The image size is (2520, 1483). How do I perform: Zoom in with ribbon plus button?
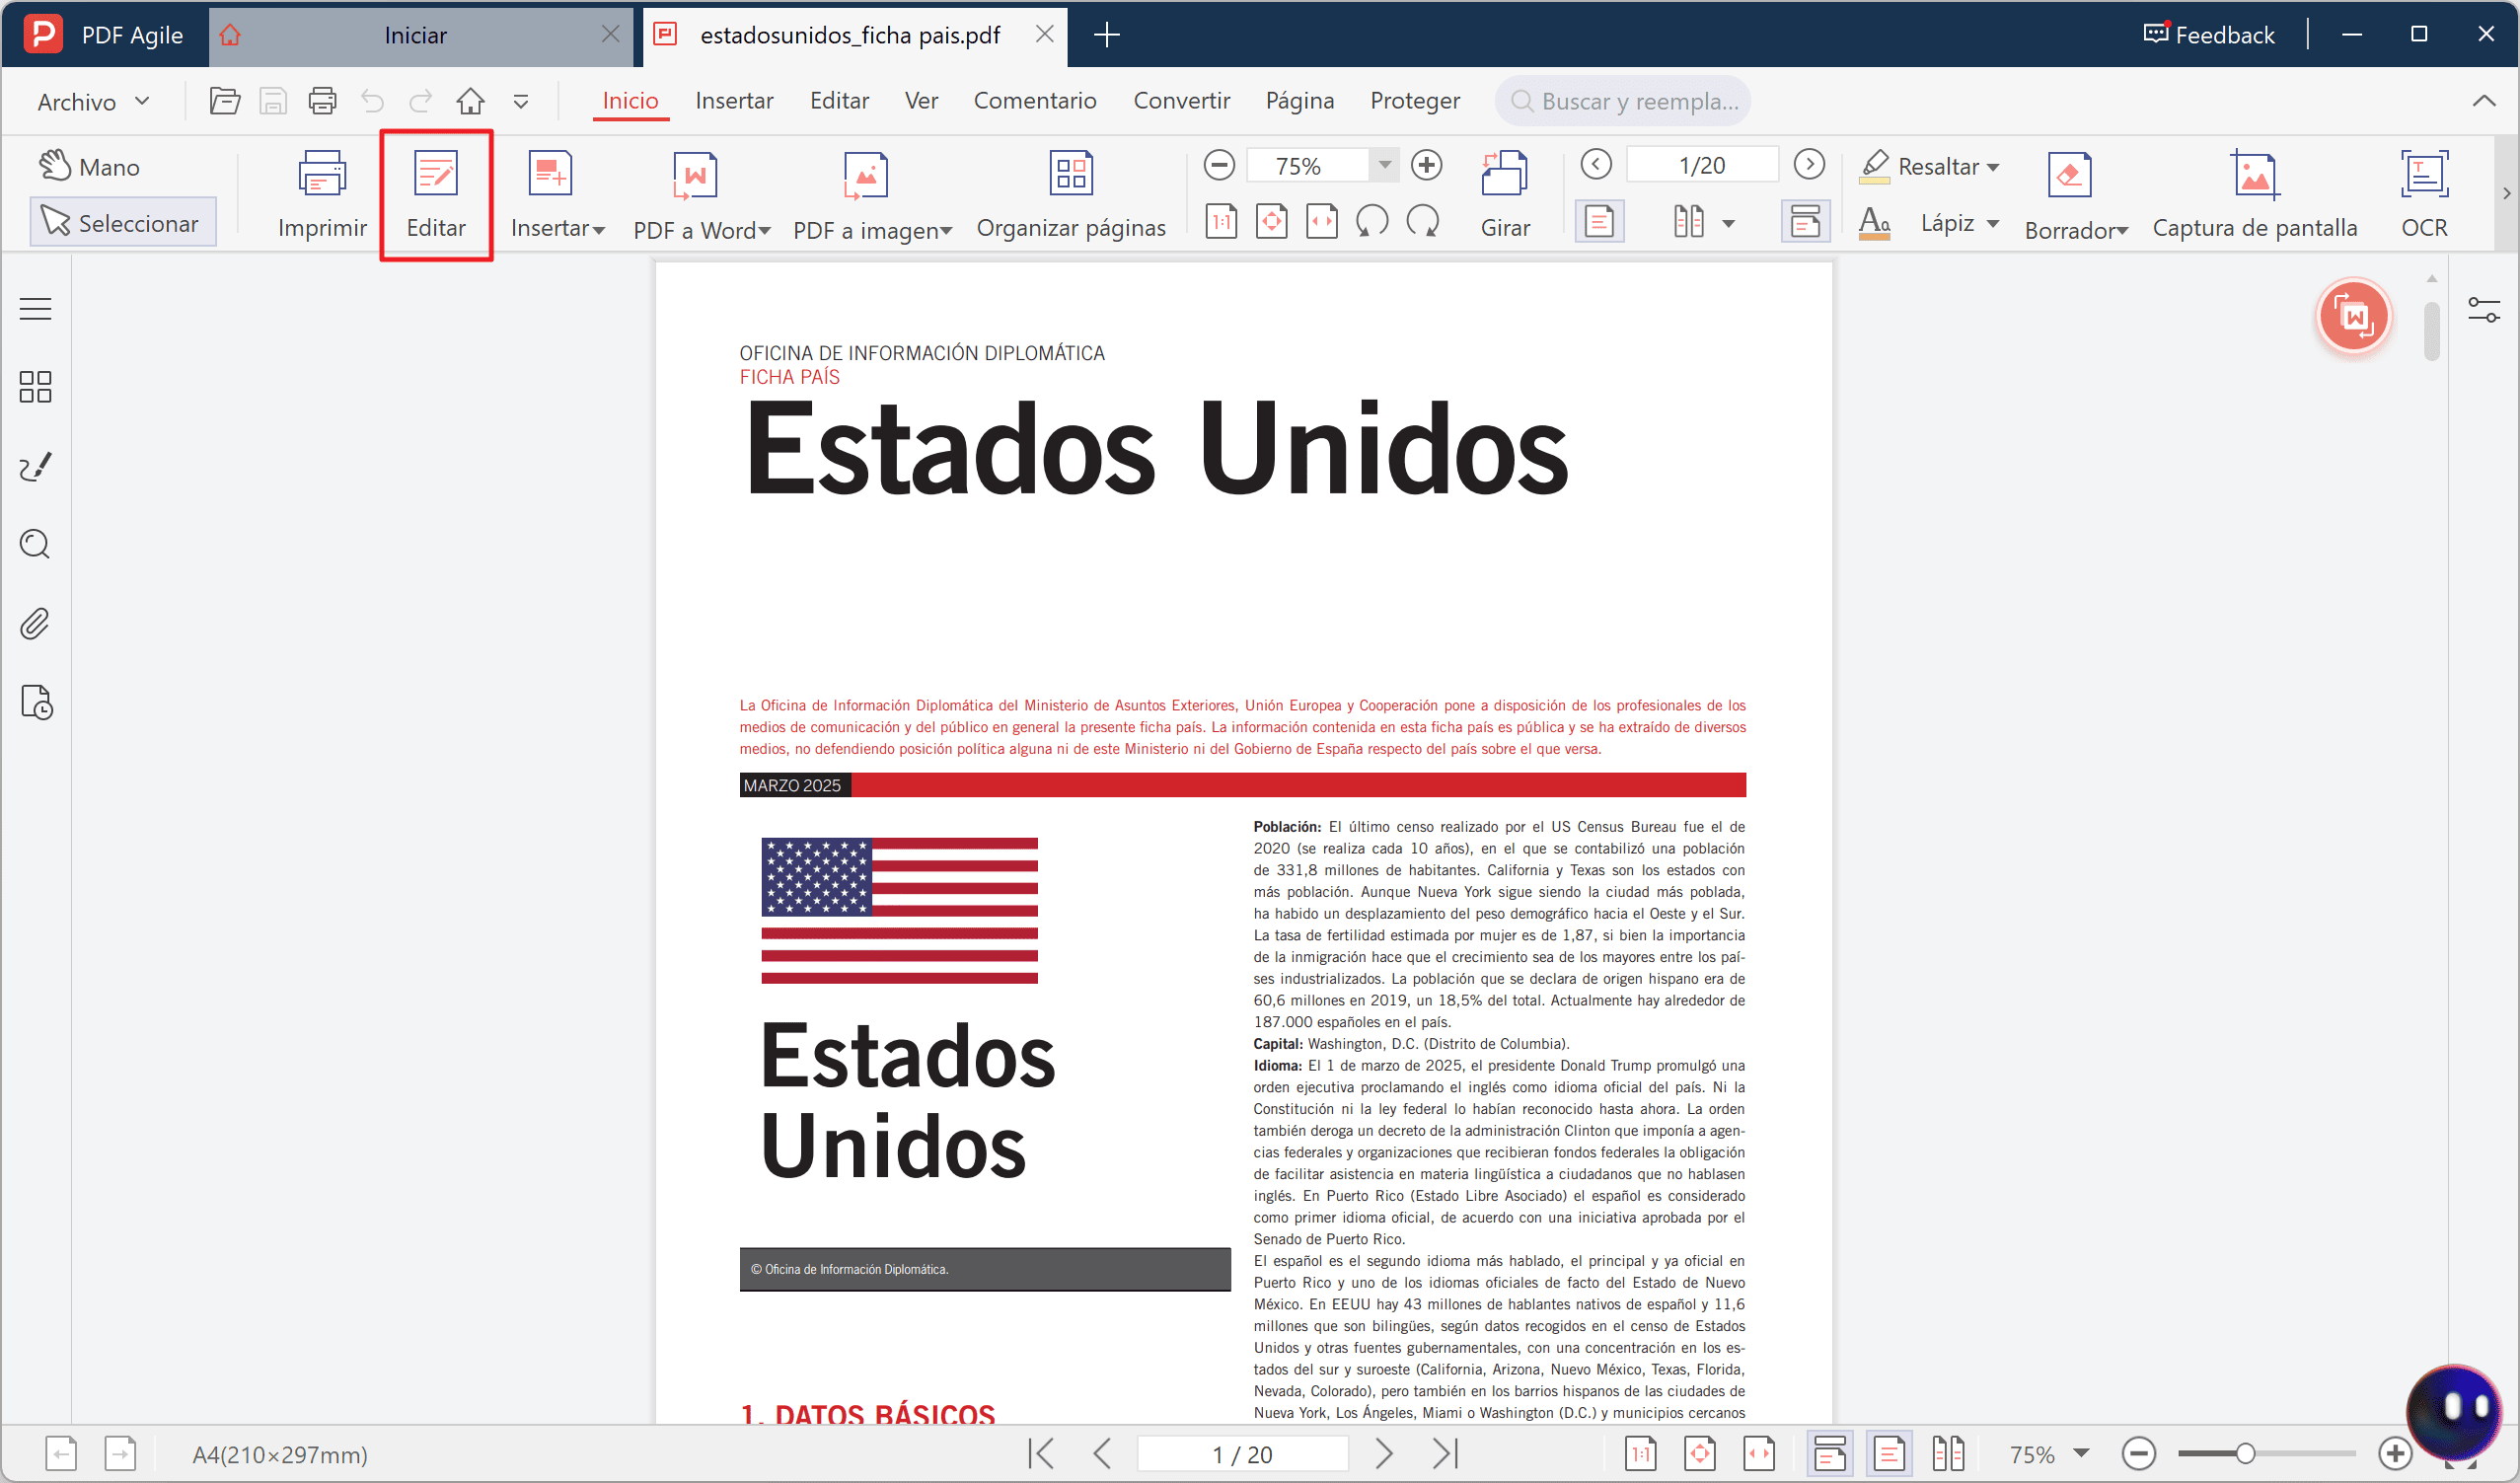(1427, 165)
